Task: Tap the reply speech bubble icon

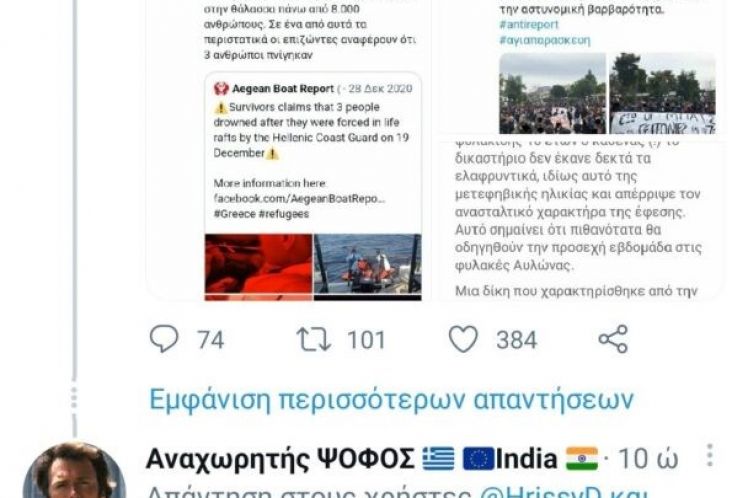Action: 164,339
